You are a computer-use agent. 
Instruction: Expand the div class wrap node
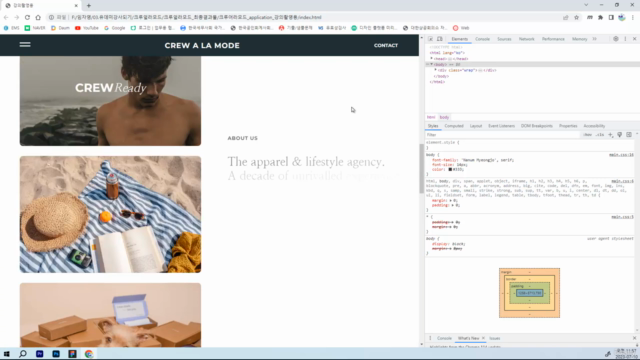[x=436, y=70]
